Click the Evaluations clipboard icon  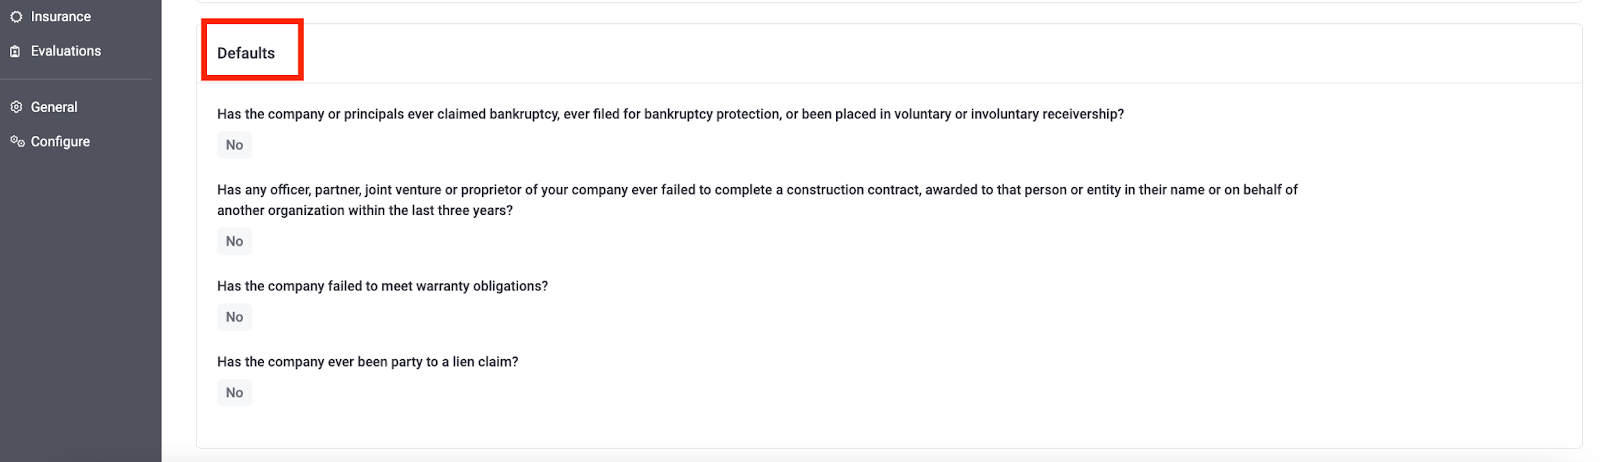pos(16,51)
